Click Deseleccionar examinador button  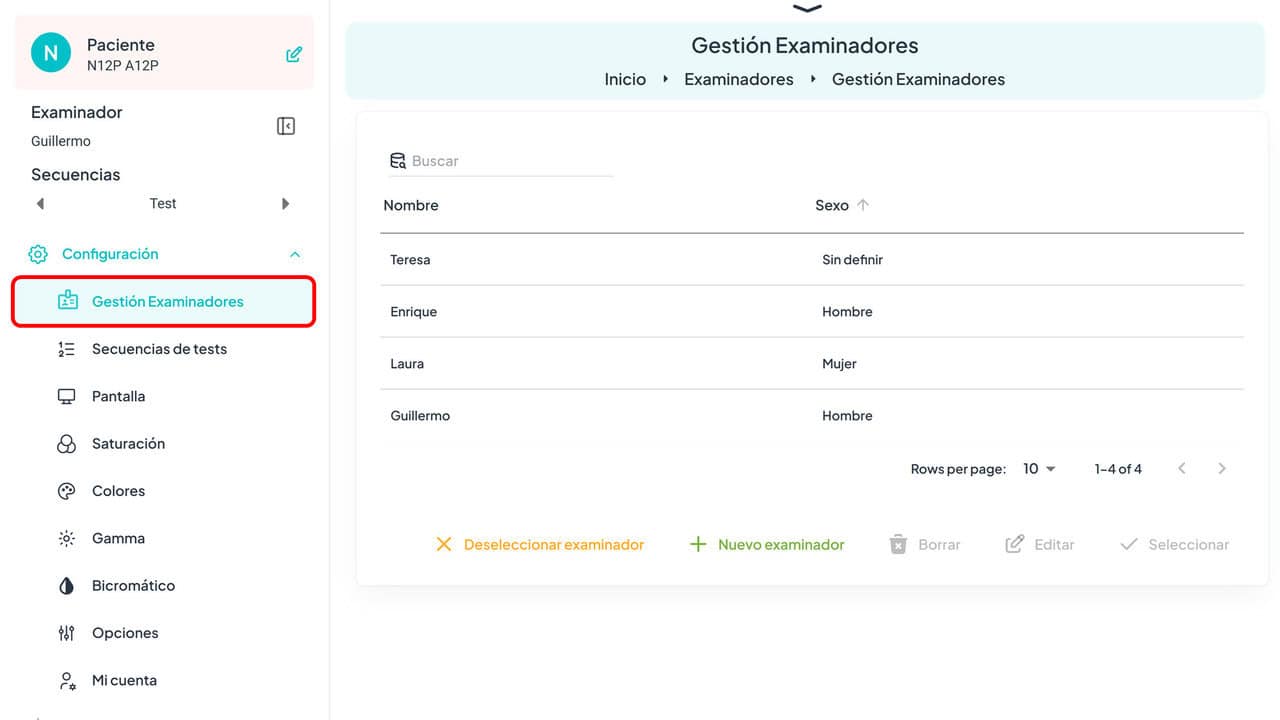click(539, 545)
